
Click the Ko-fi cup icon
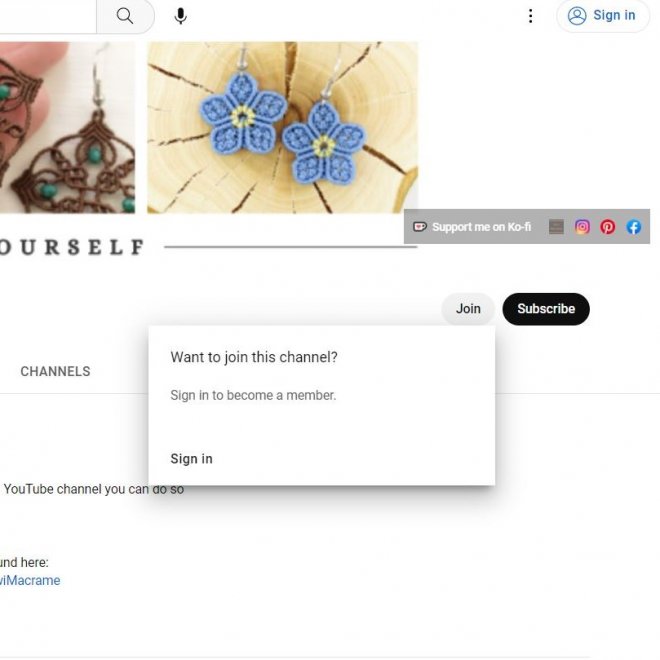click(x=420, y=227)
